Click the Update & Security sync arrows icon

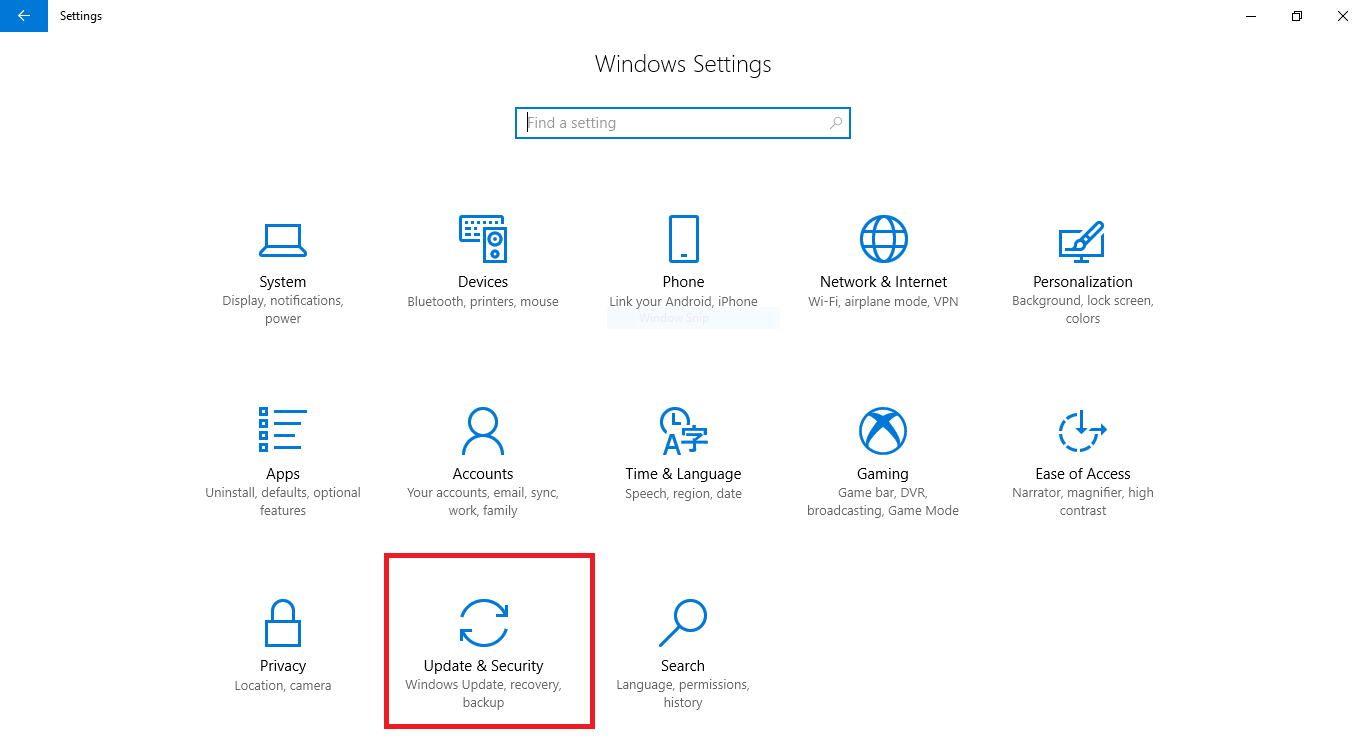[x=483, y=622]
